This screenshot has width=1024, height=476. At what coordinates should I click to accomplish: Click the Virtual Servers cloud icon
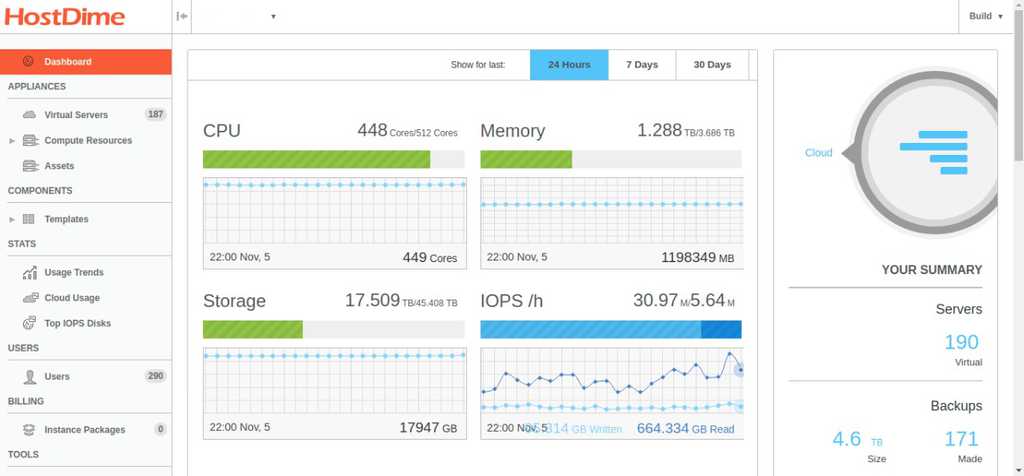pos(28,115)
